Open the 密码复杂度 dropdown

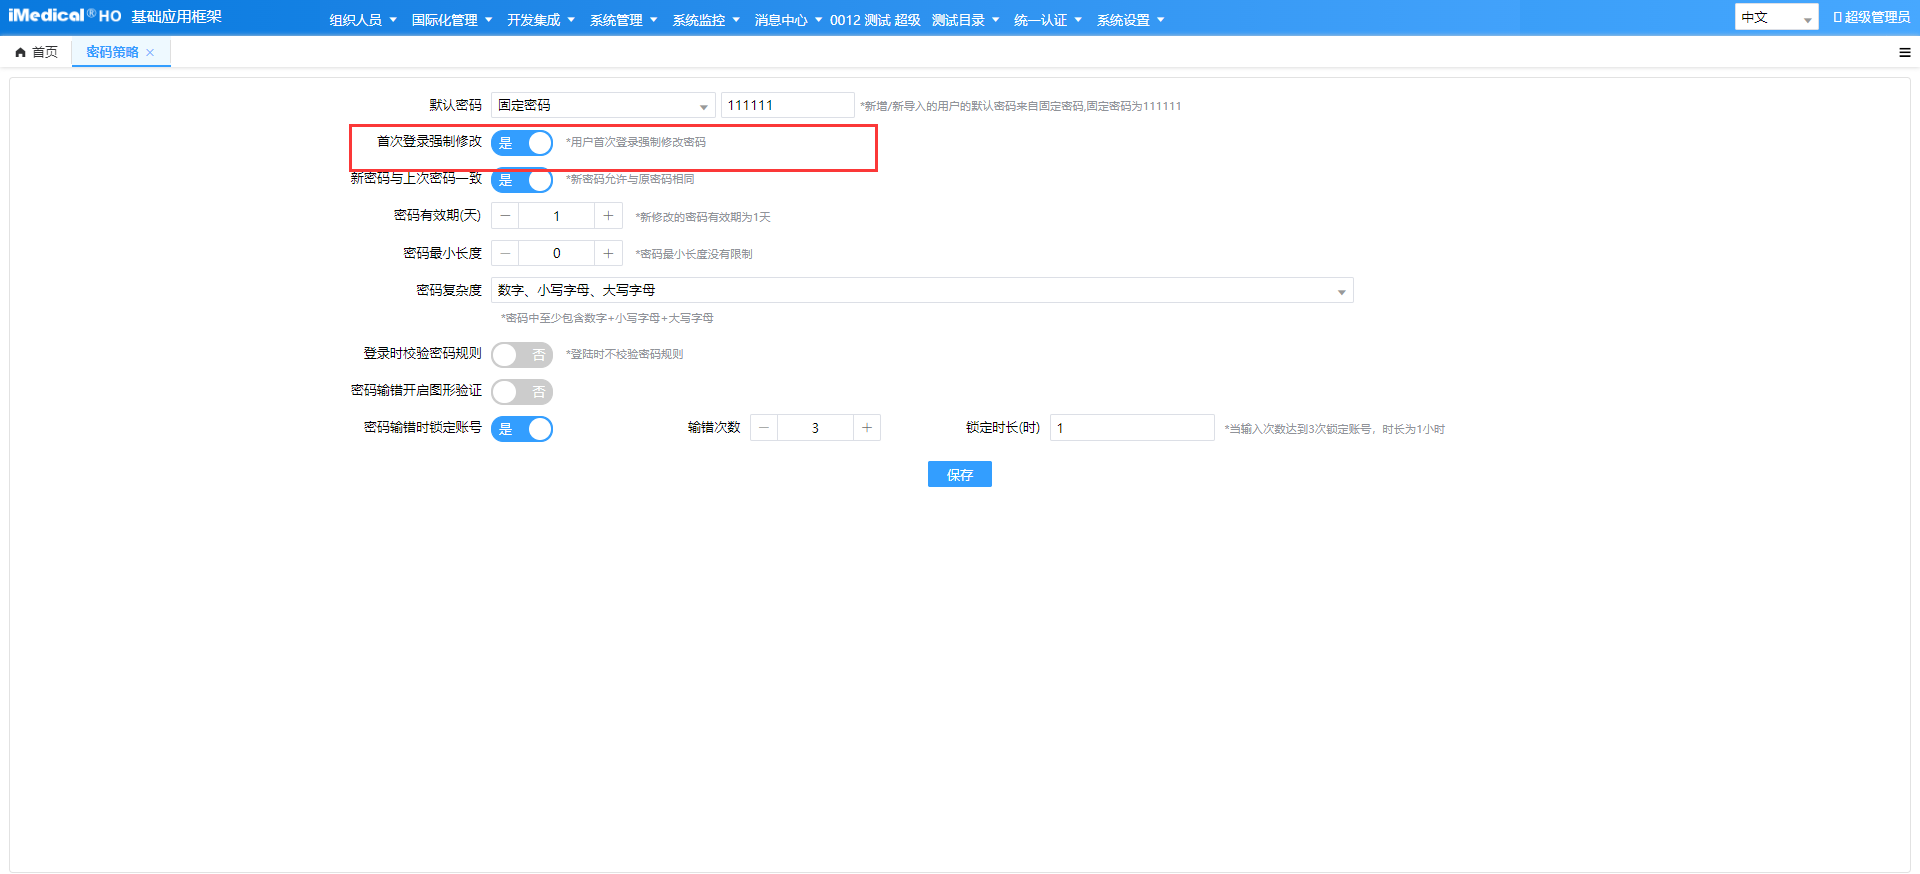click(922, 290)
